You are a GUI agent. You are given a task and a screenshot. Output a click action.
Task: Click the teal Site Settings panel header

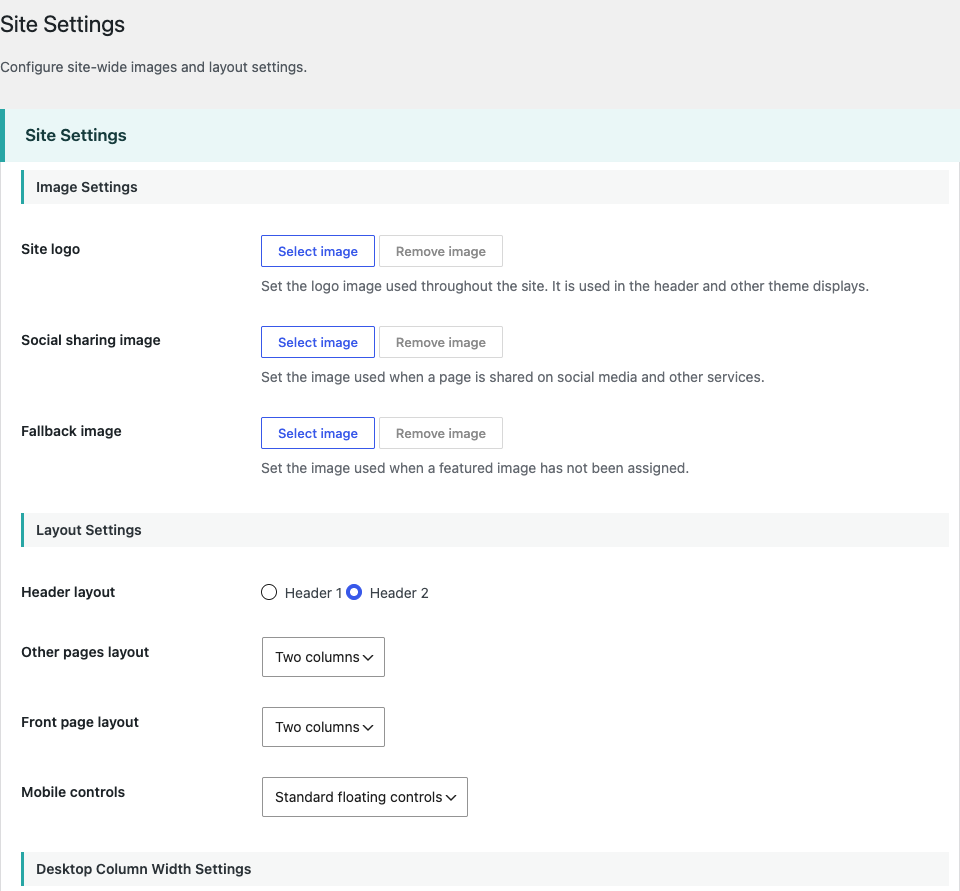pos(480,135)
